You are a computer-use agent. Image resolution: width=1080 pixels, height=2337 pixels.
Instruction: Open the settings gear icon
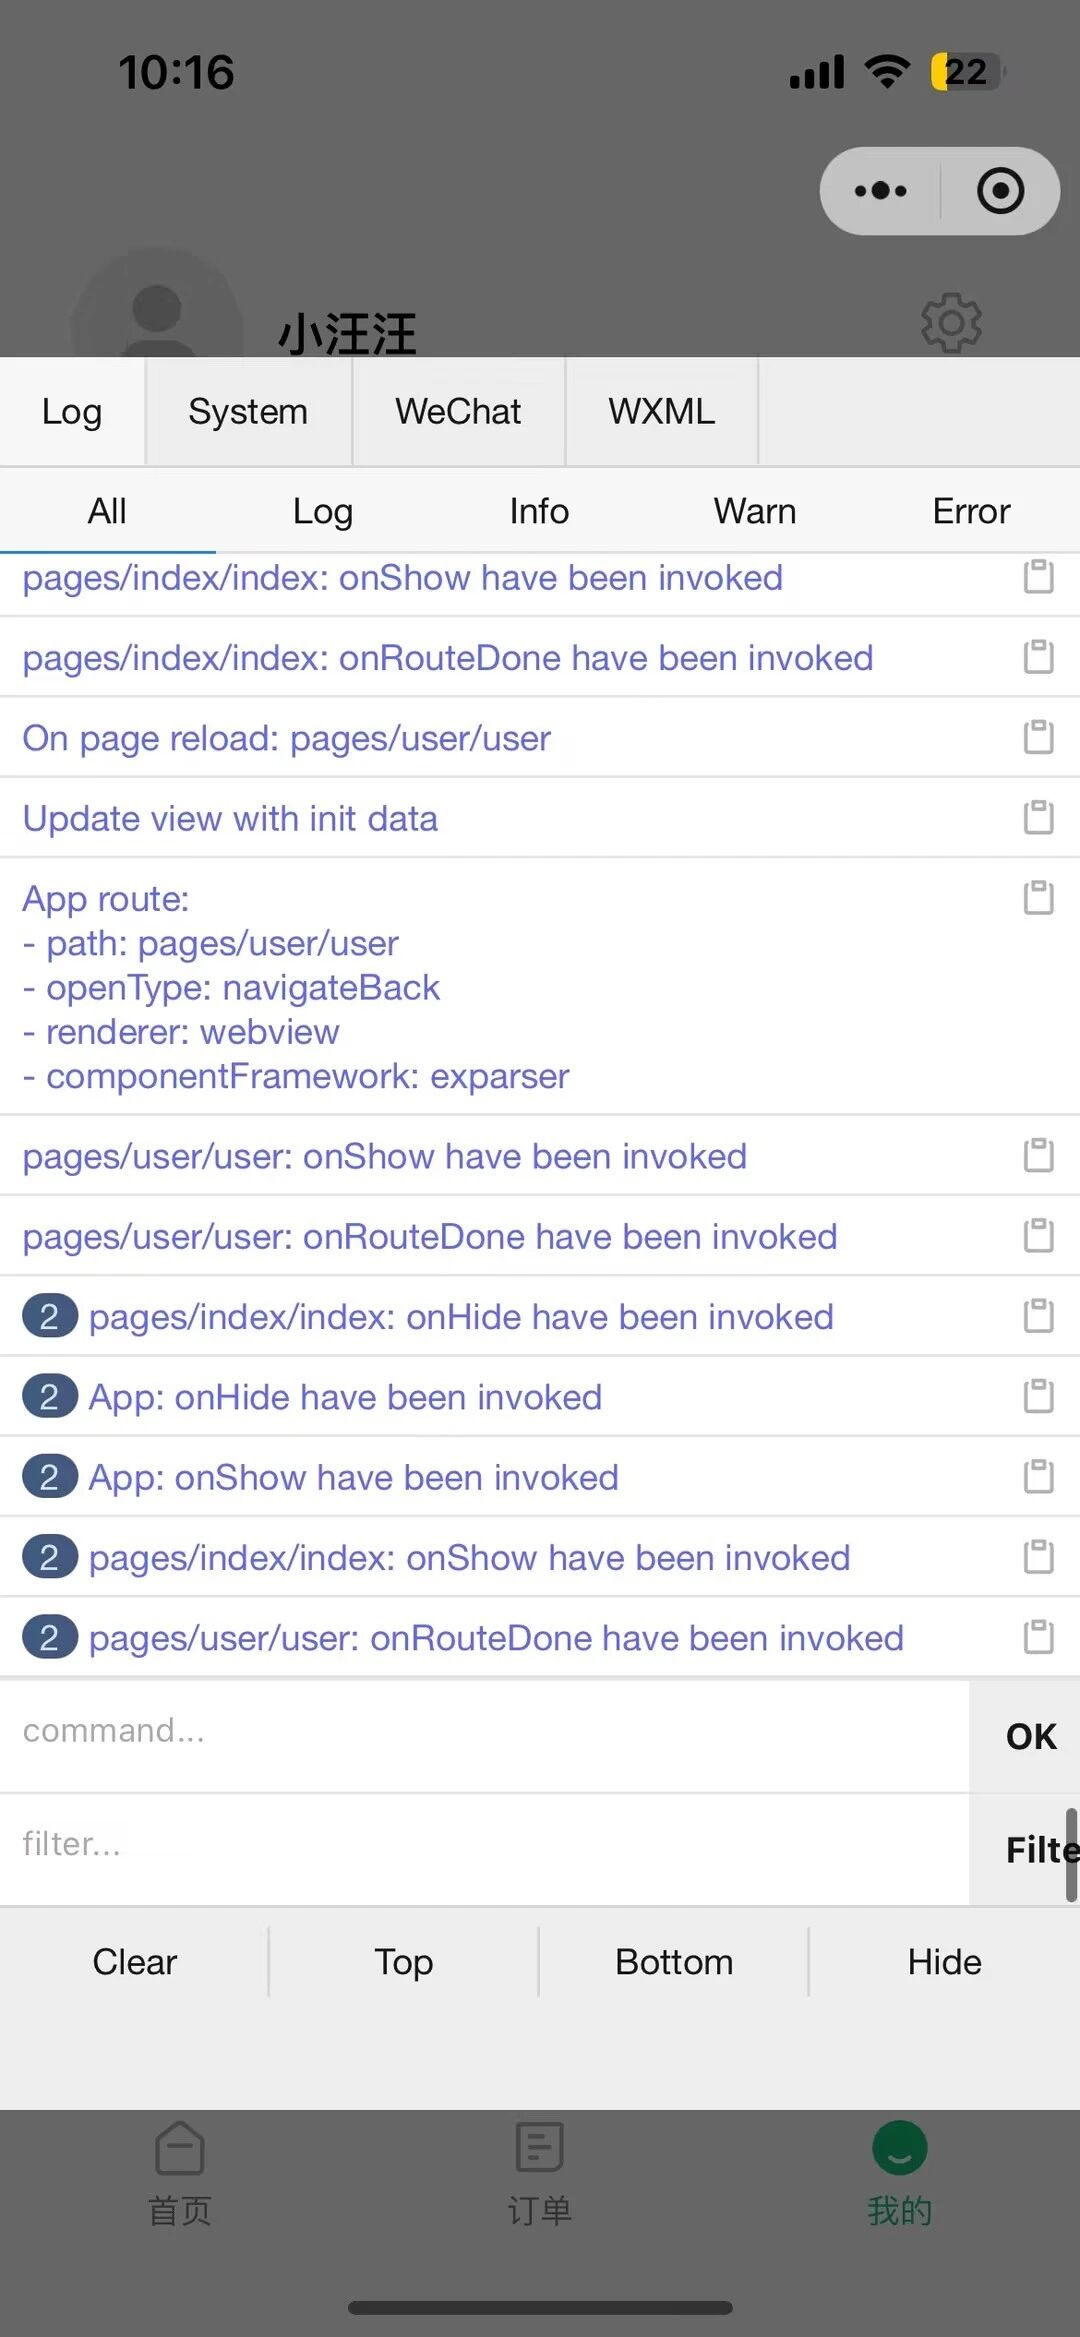(950, 322)
